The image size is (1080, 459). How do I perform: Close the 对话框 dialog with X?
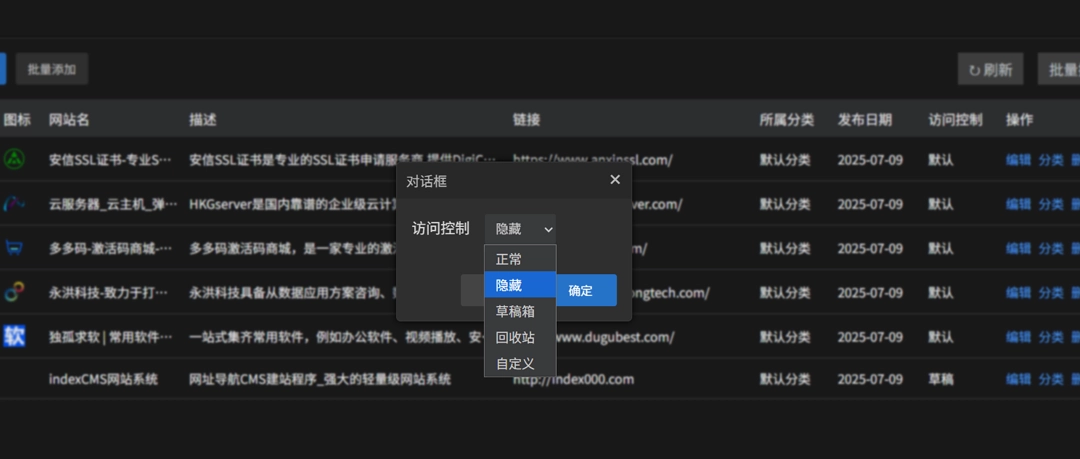(614, 180)
